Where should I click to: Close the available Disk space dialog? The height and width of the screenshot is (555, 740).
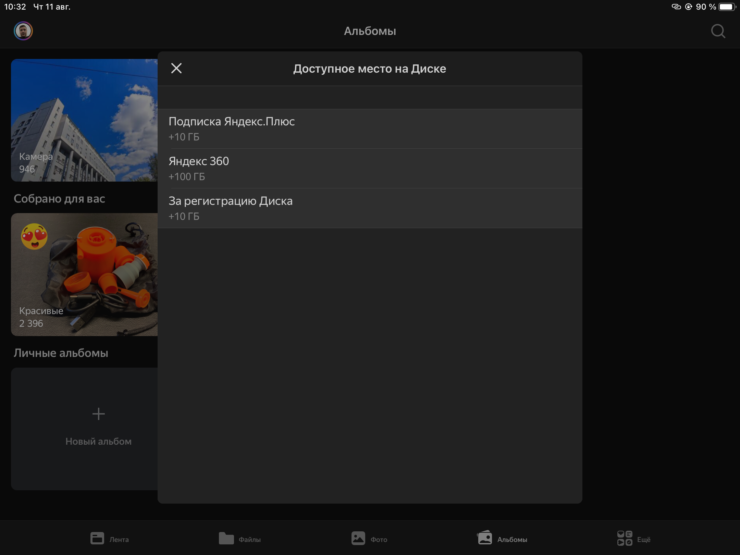click(x=177, y=68)
